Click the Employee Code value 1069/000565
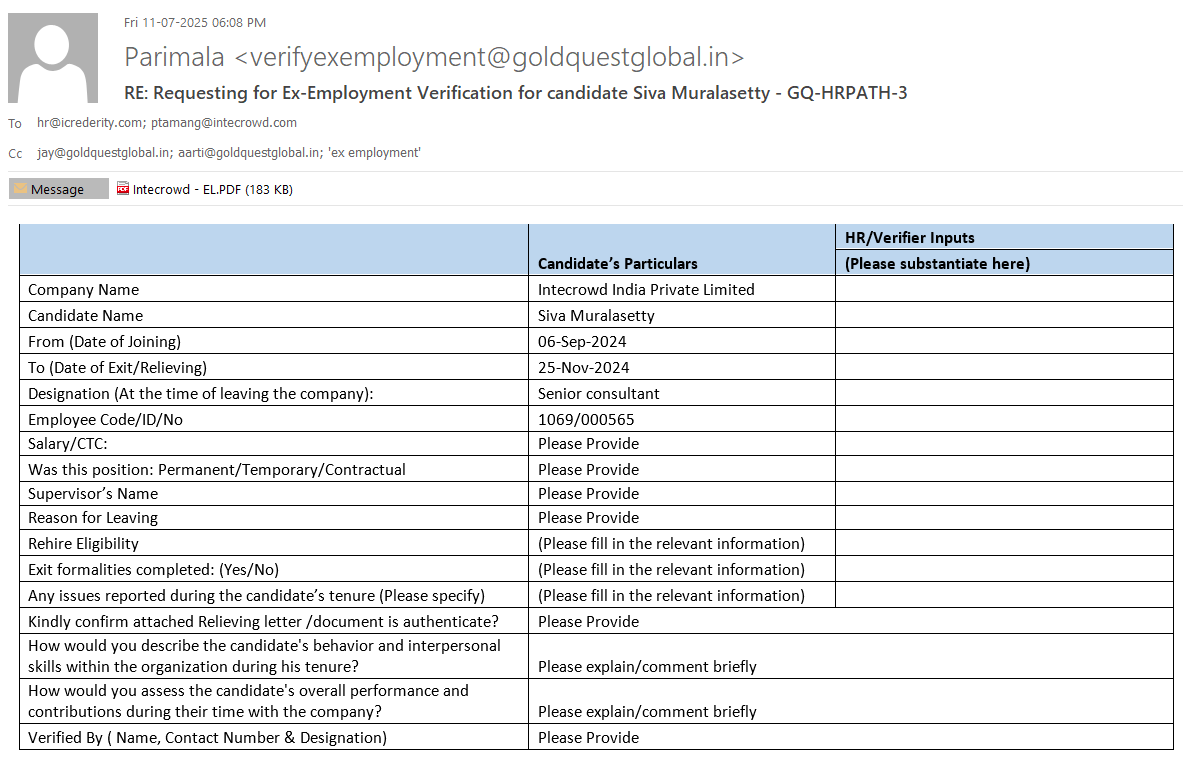The height and width of the screenshot is (761, 1183). (x=586, y=420)
